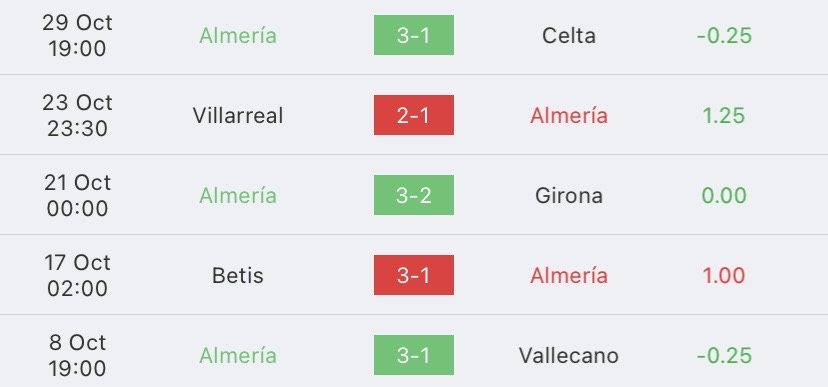Click the red 1.00 handicap value
The image size is (828, 387).
(x=724, y=276)
